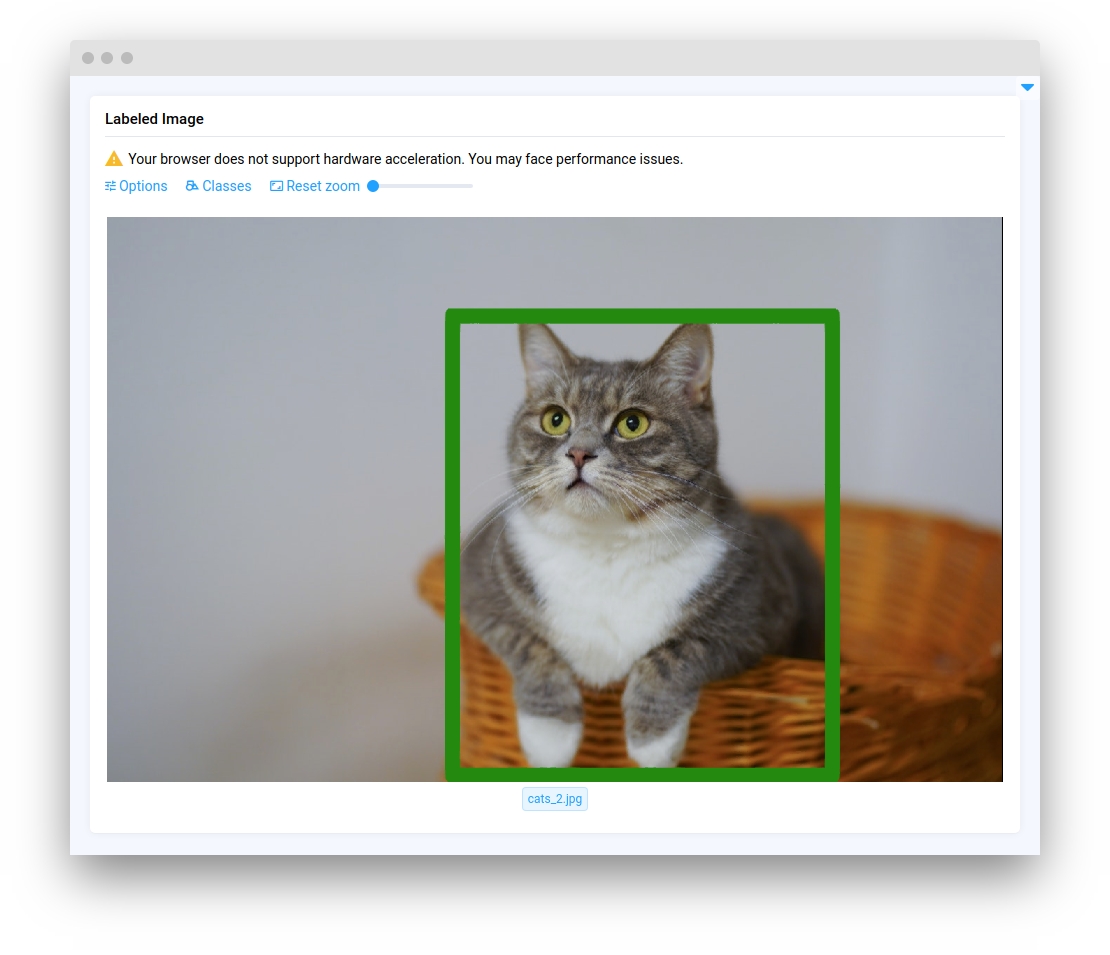Viewport: 1110px width, 955px height.
Task: Open the Options settings link
Action: (136, 186)
